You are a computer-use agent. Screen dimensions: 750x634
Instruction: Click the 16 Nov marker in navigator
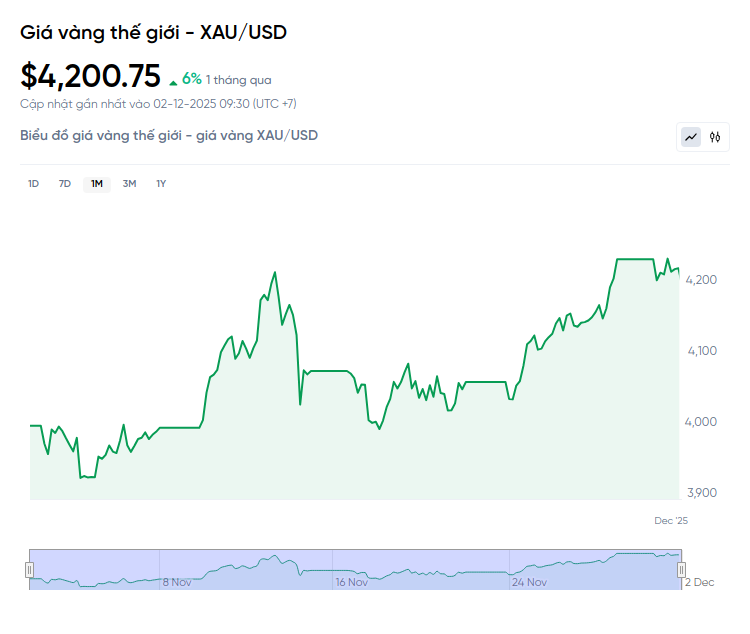pyautogui.click(x=353, y=581)
